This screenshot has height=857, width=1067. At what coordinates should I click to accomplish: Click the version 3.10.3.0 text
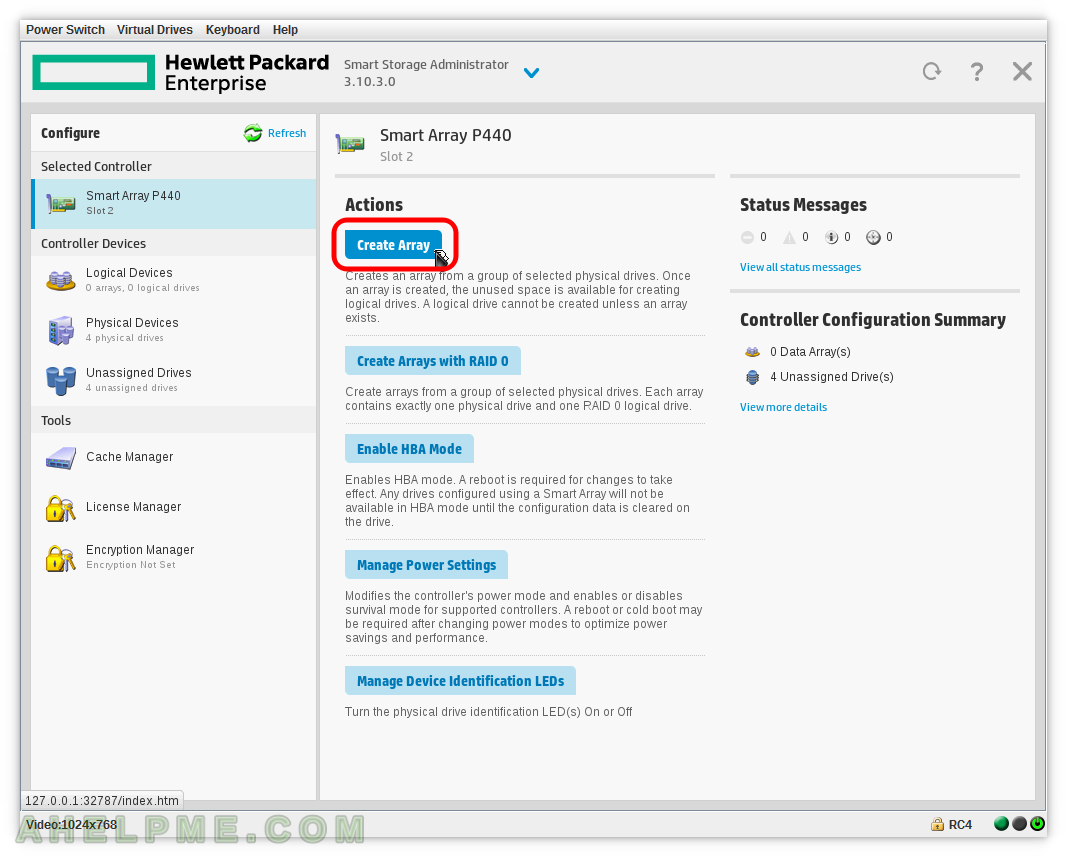[x=370, y=82]
